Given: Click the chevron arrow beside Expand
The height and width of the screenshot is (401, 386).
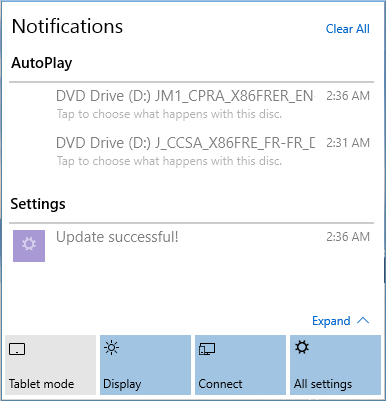Looking at the screenshot, I should (x=363, y=321).
